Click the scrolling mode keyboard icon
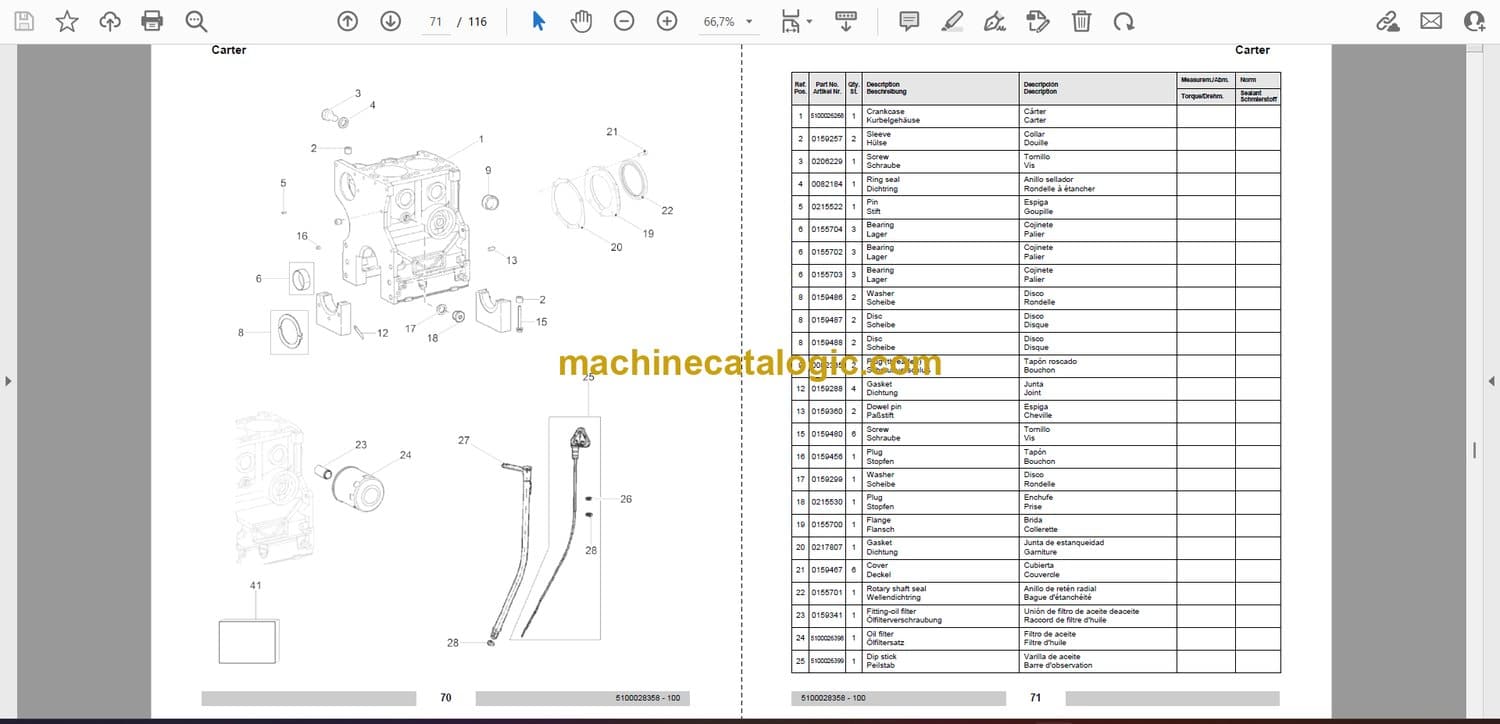1500x724 pixels. pos(846,21)
